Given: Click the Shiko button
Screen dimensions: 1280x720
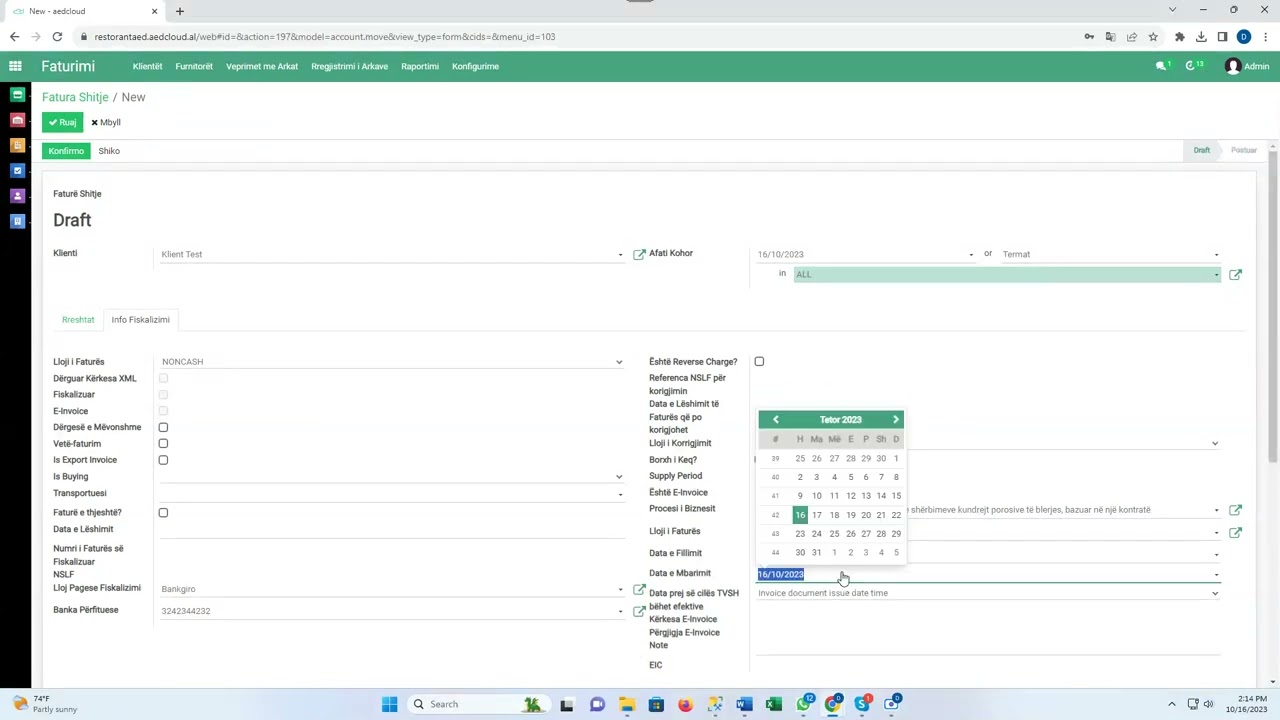Looking at the screenshot, I should click(x=109, y=151).
